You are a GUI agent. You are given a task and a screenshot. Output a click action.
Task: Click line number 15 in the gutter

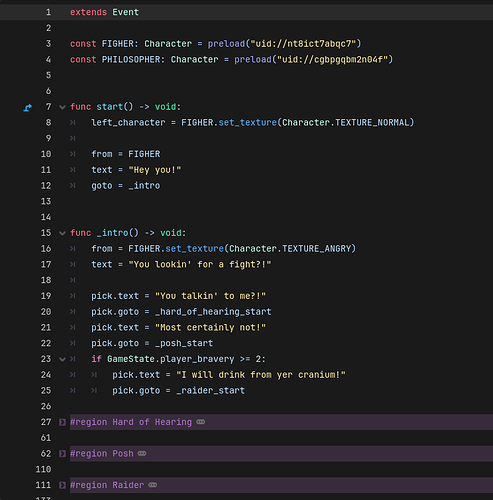[46, 233]
